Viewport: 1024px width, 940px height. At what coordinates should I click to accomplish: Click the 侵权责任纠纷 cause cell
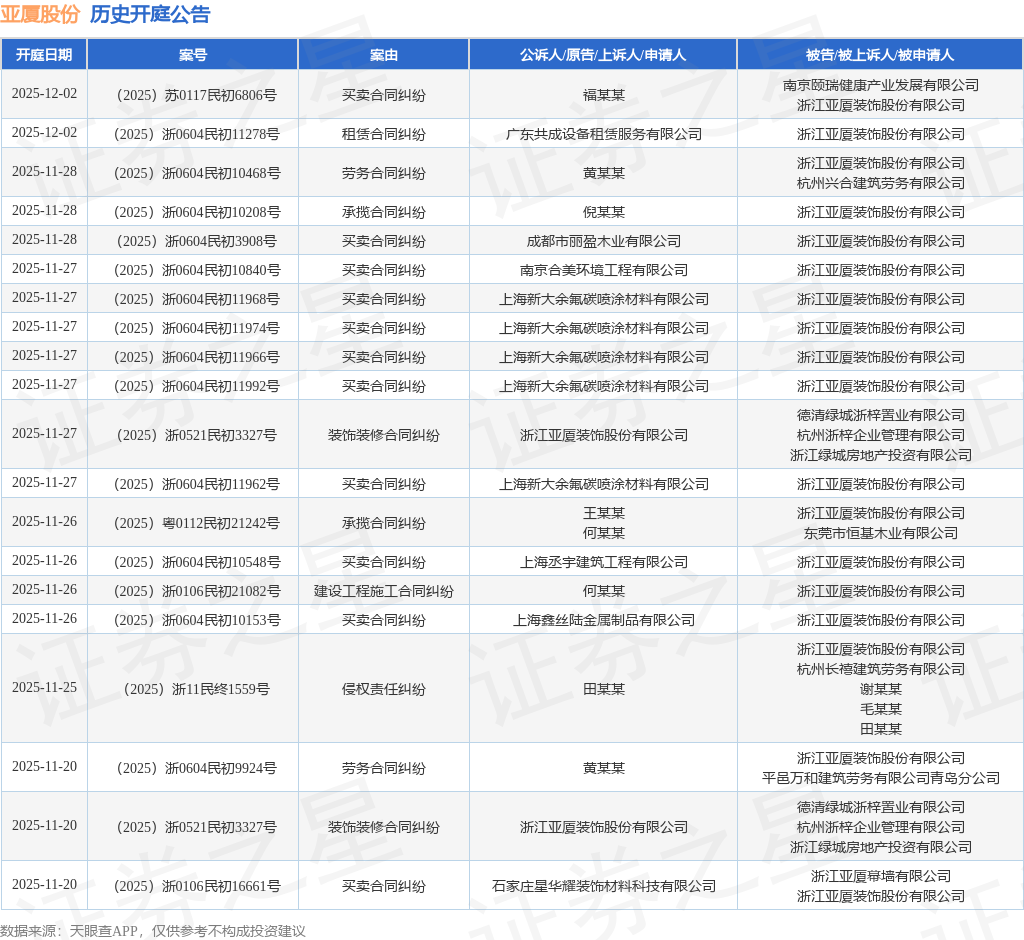(383, 689)
